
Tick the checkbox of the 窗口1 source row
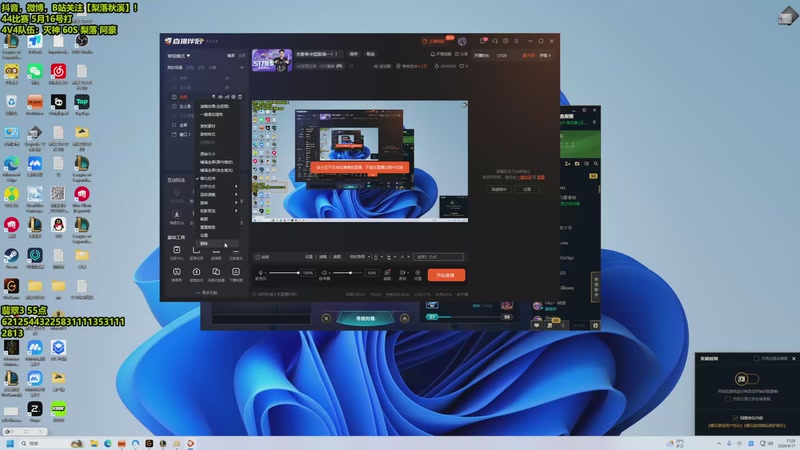coord(174,134)
